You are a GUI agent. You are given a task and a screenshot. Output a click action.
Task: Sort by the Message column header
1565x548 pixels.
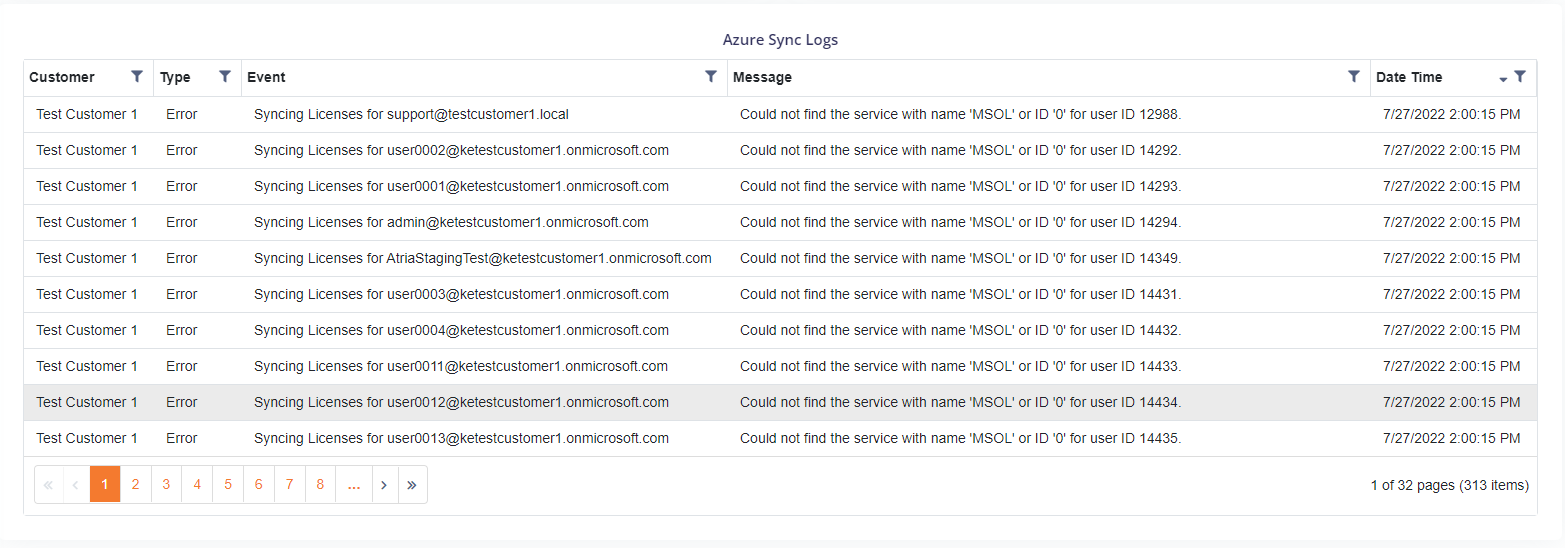click(762, 77)
